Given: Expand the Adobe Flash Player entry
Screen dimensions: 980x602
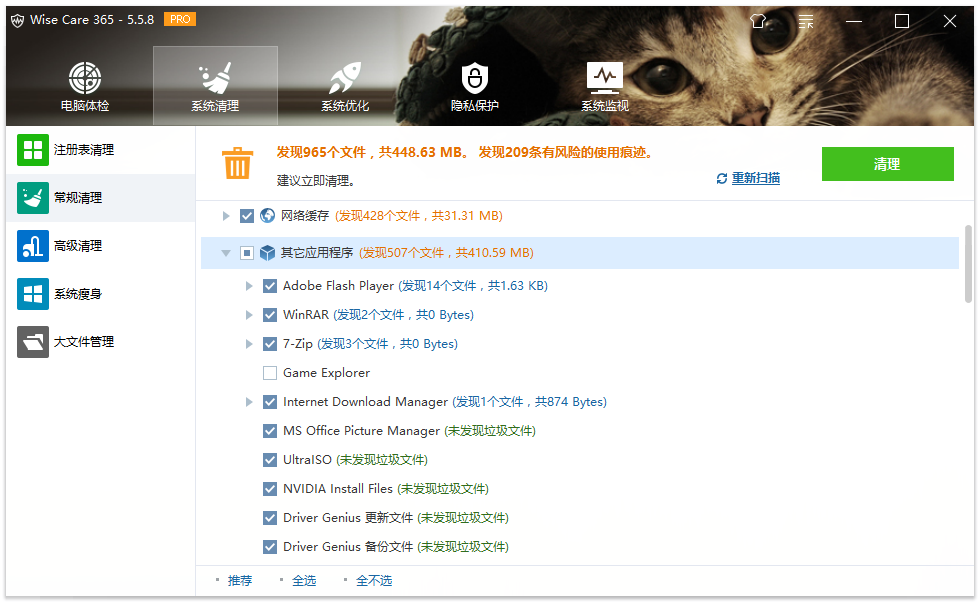Looking at the screenshot, I should (x=249, y=286).
